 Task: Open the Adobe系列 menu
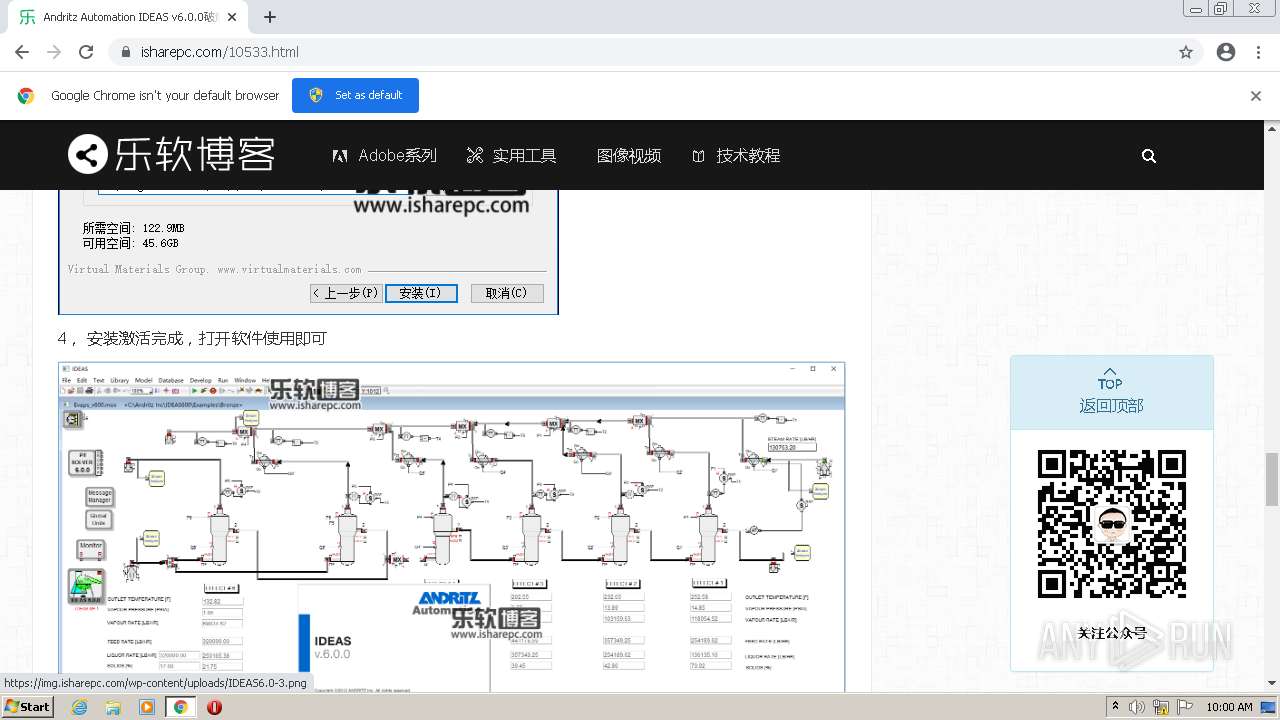click(385, 156)
